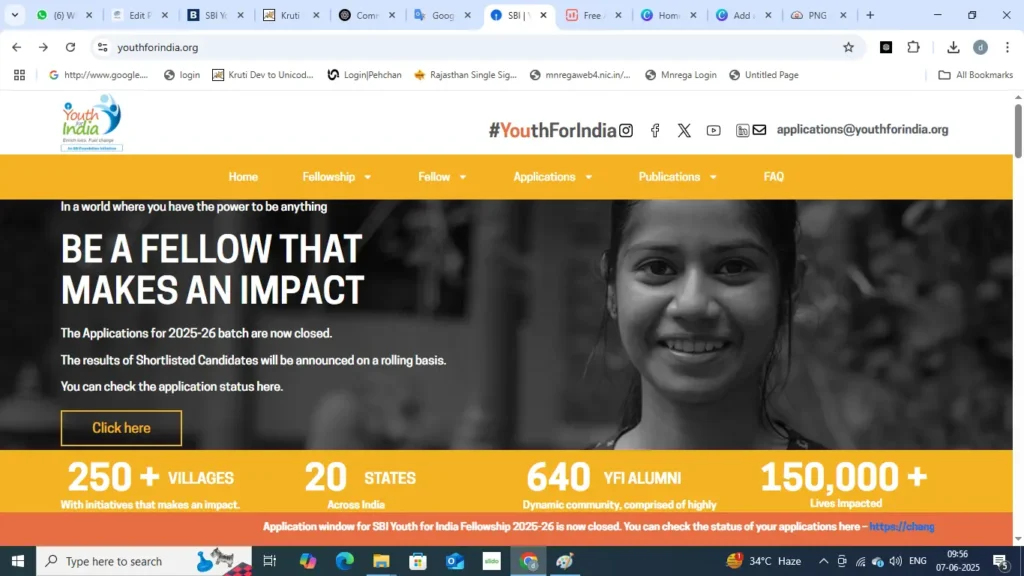The height and width of the screenshot is (576, 1024).
Task: Open the Windows Start menu
Action: tap(18, 561)
